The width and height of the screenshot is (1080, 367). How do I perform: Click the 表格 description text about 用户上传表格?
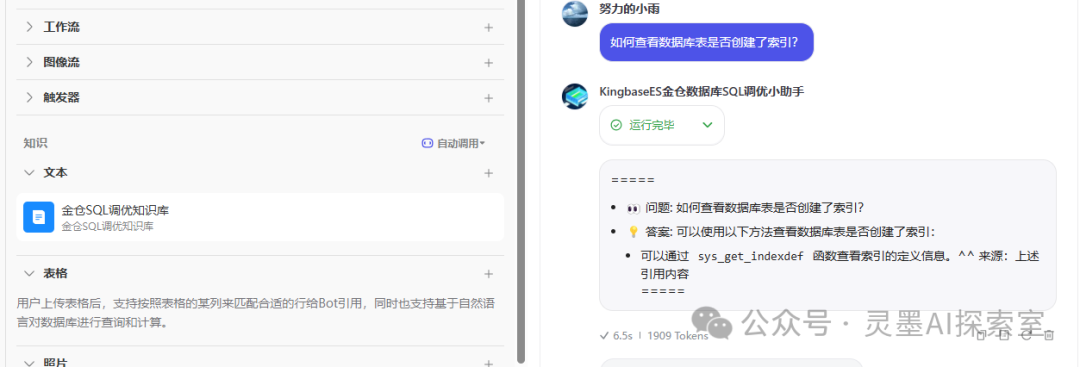coord(256,313)
